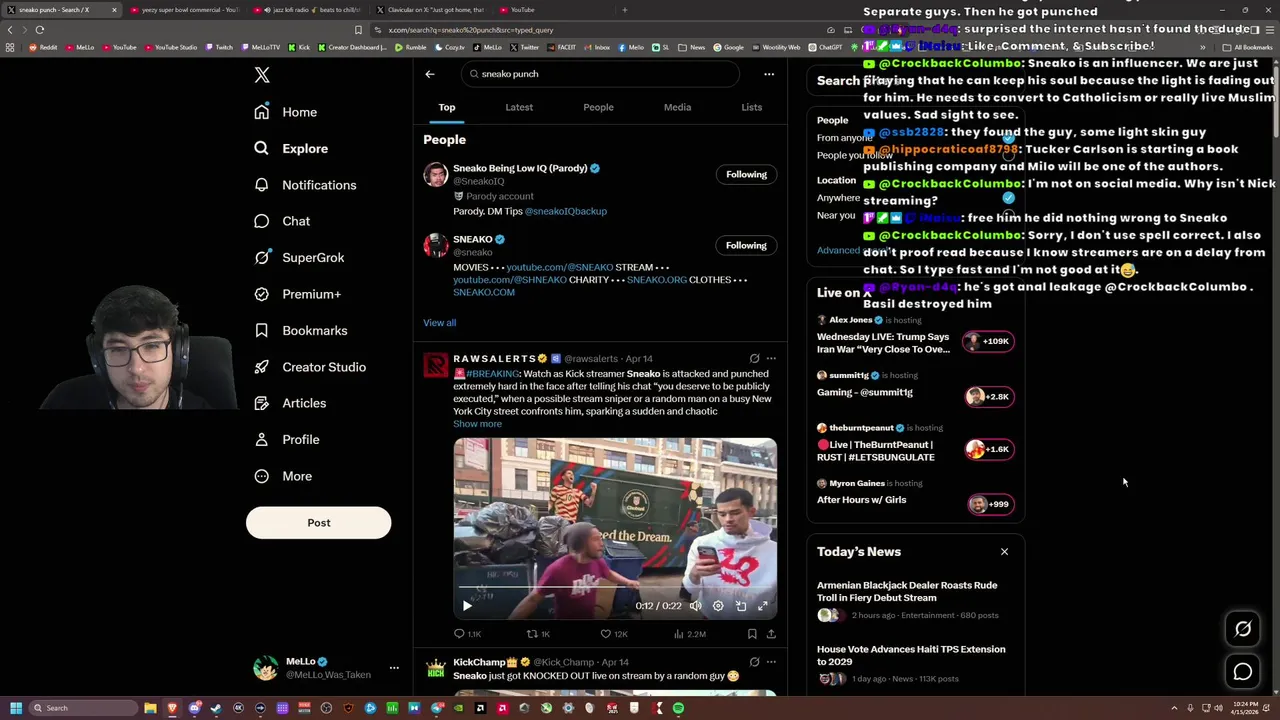This screenshot has width=1280, height=720.
Task: Click the sneako punch search field
Action: coord(600,74)
